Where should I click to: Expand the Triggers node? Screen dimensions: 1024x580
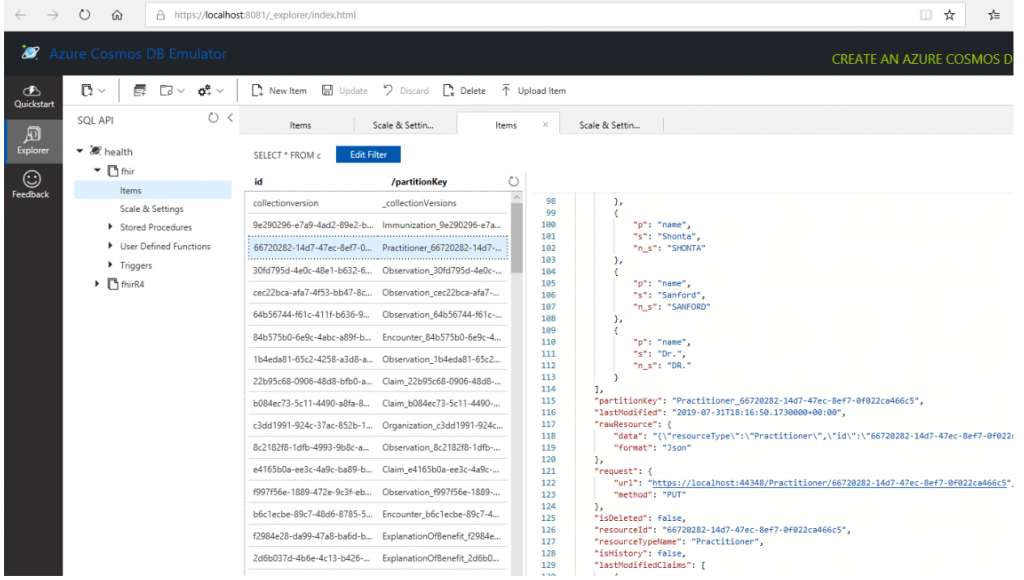click(111, 266)
